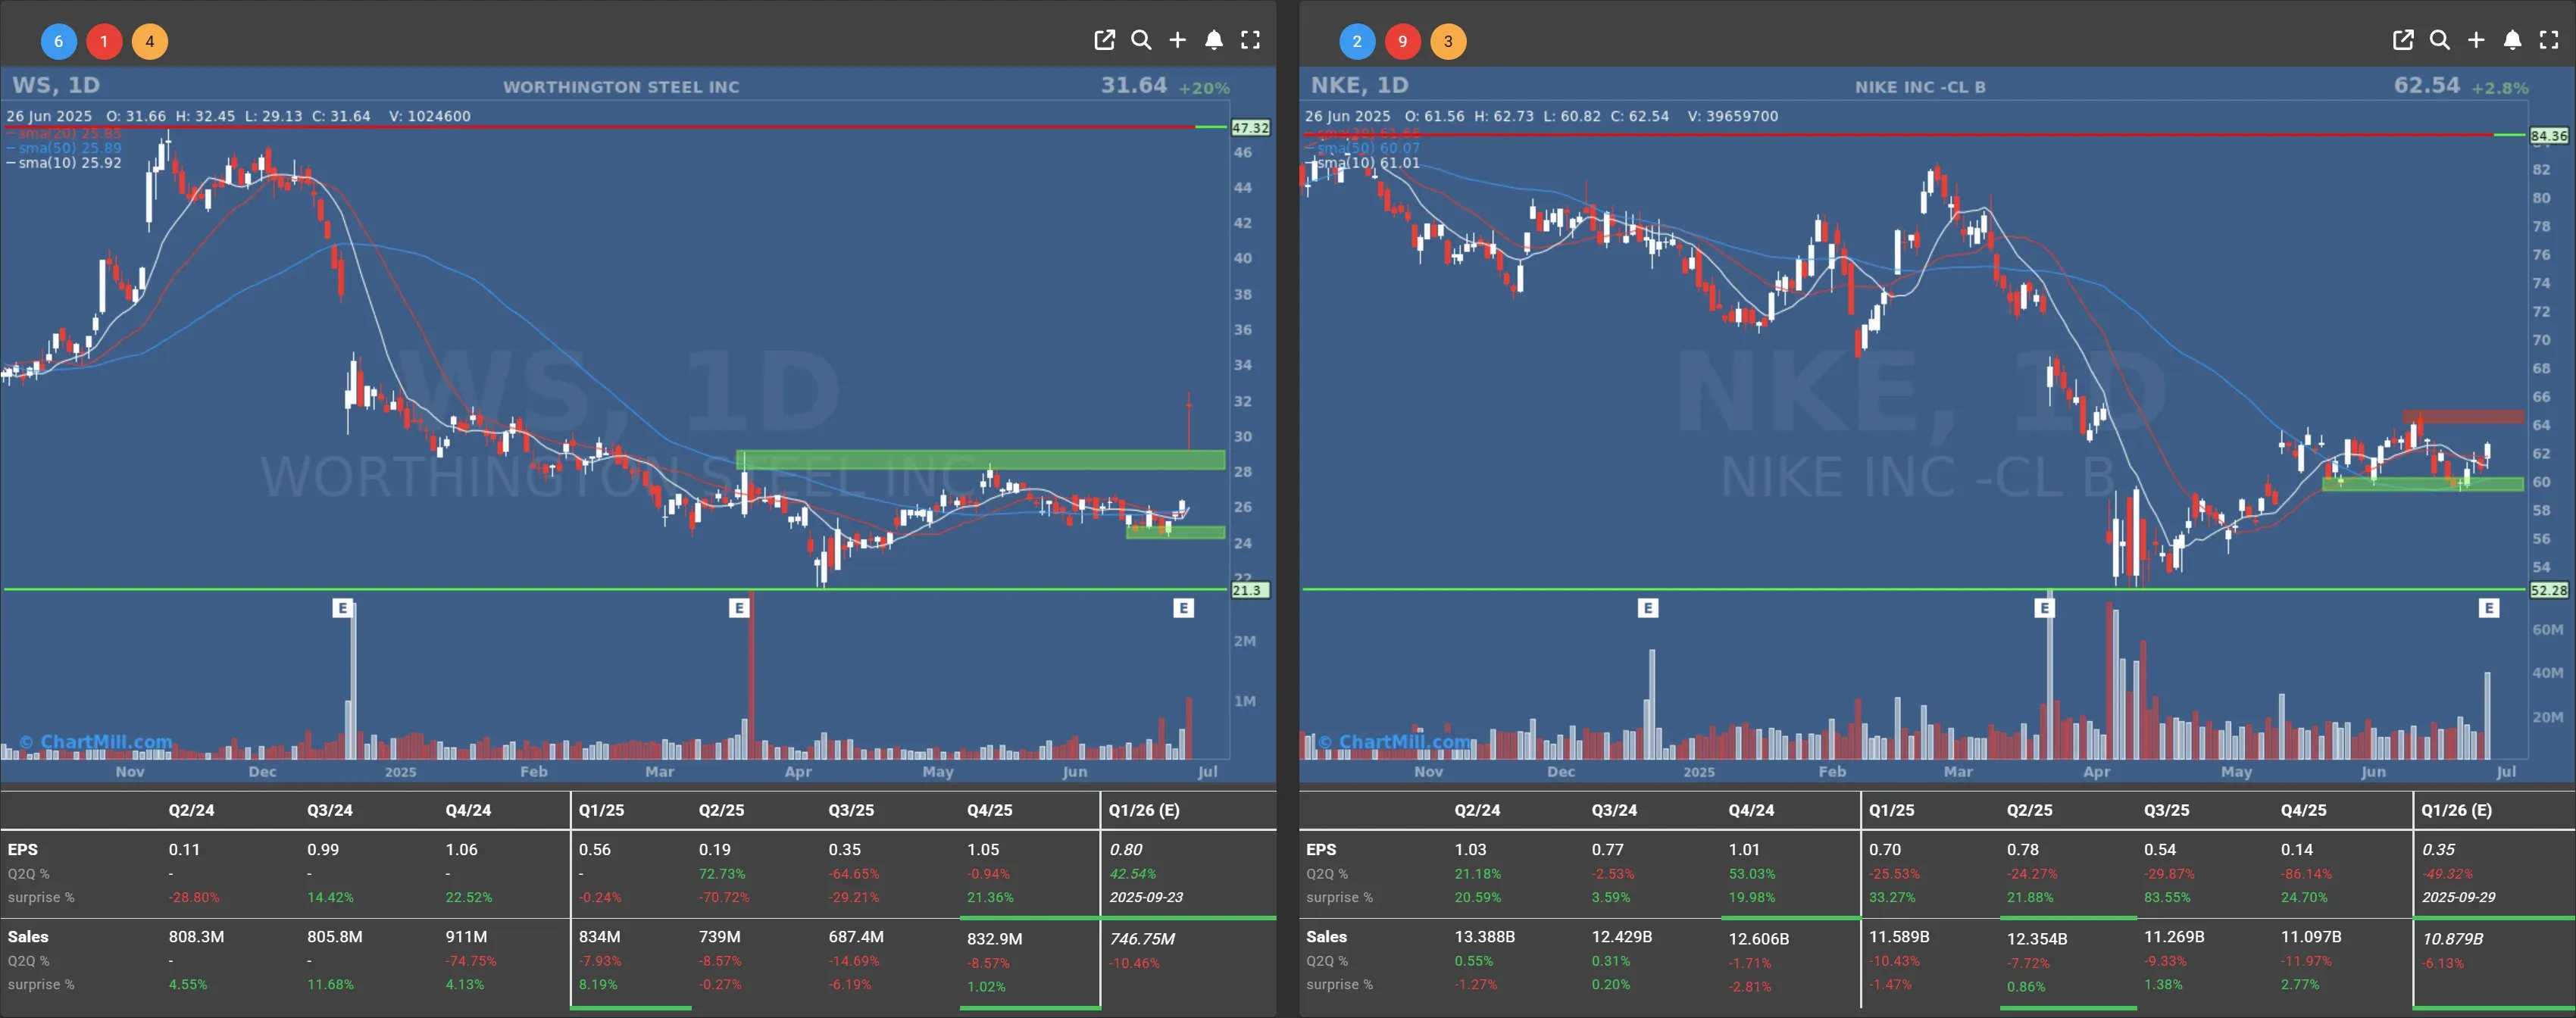Click orange rating badge 3 on NKE

pyautogui.click(x=1448, y=41)
